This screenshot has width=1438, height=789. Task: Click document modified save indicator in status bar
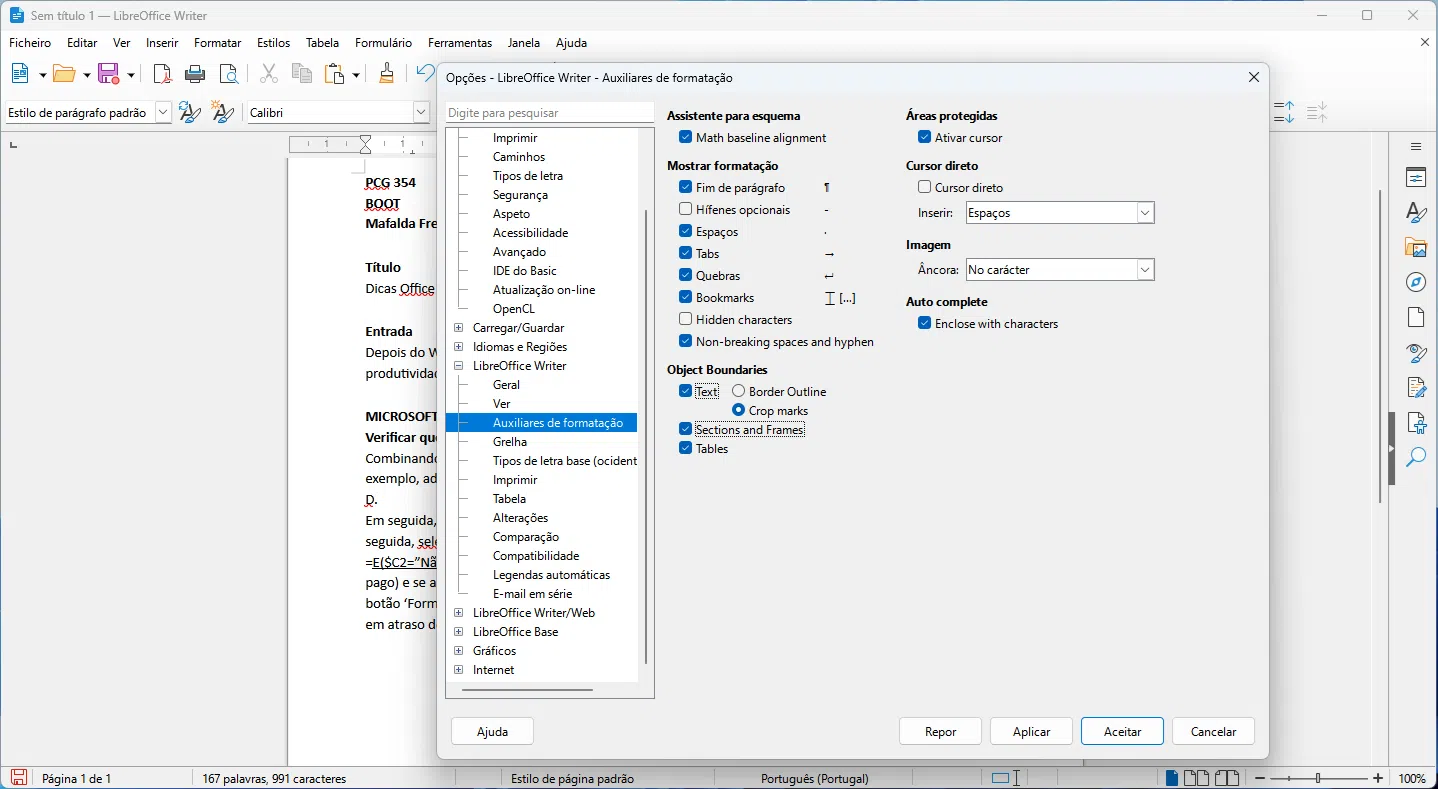click(18, 778)
